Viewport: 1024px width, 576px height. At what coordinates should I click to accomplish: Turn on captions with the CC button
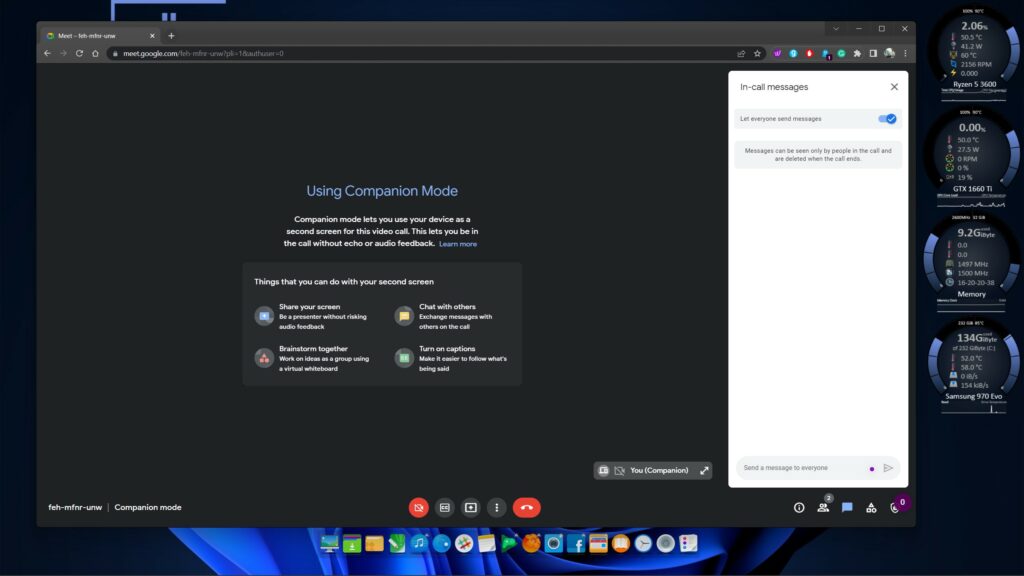click(445, 507)
